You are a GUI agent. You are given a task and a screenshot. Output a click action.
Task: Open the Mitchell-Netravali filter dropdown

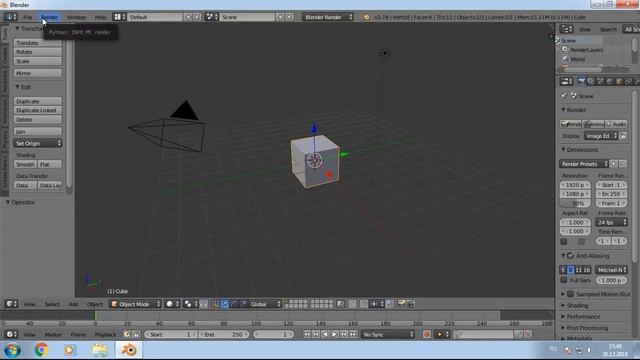click(611, 270)
